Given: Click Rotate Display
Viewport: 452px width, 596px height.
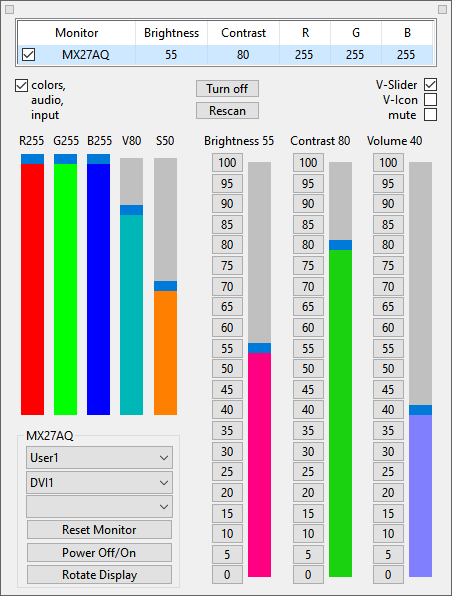Looking at the screenshot, I should pyautogui.click(x=99, y=575).
